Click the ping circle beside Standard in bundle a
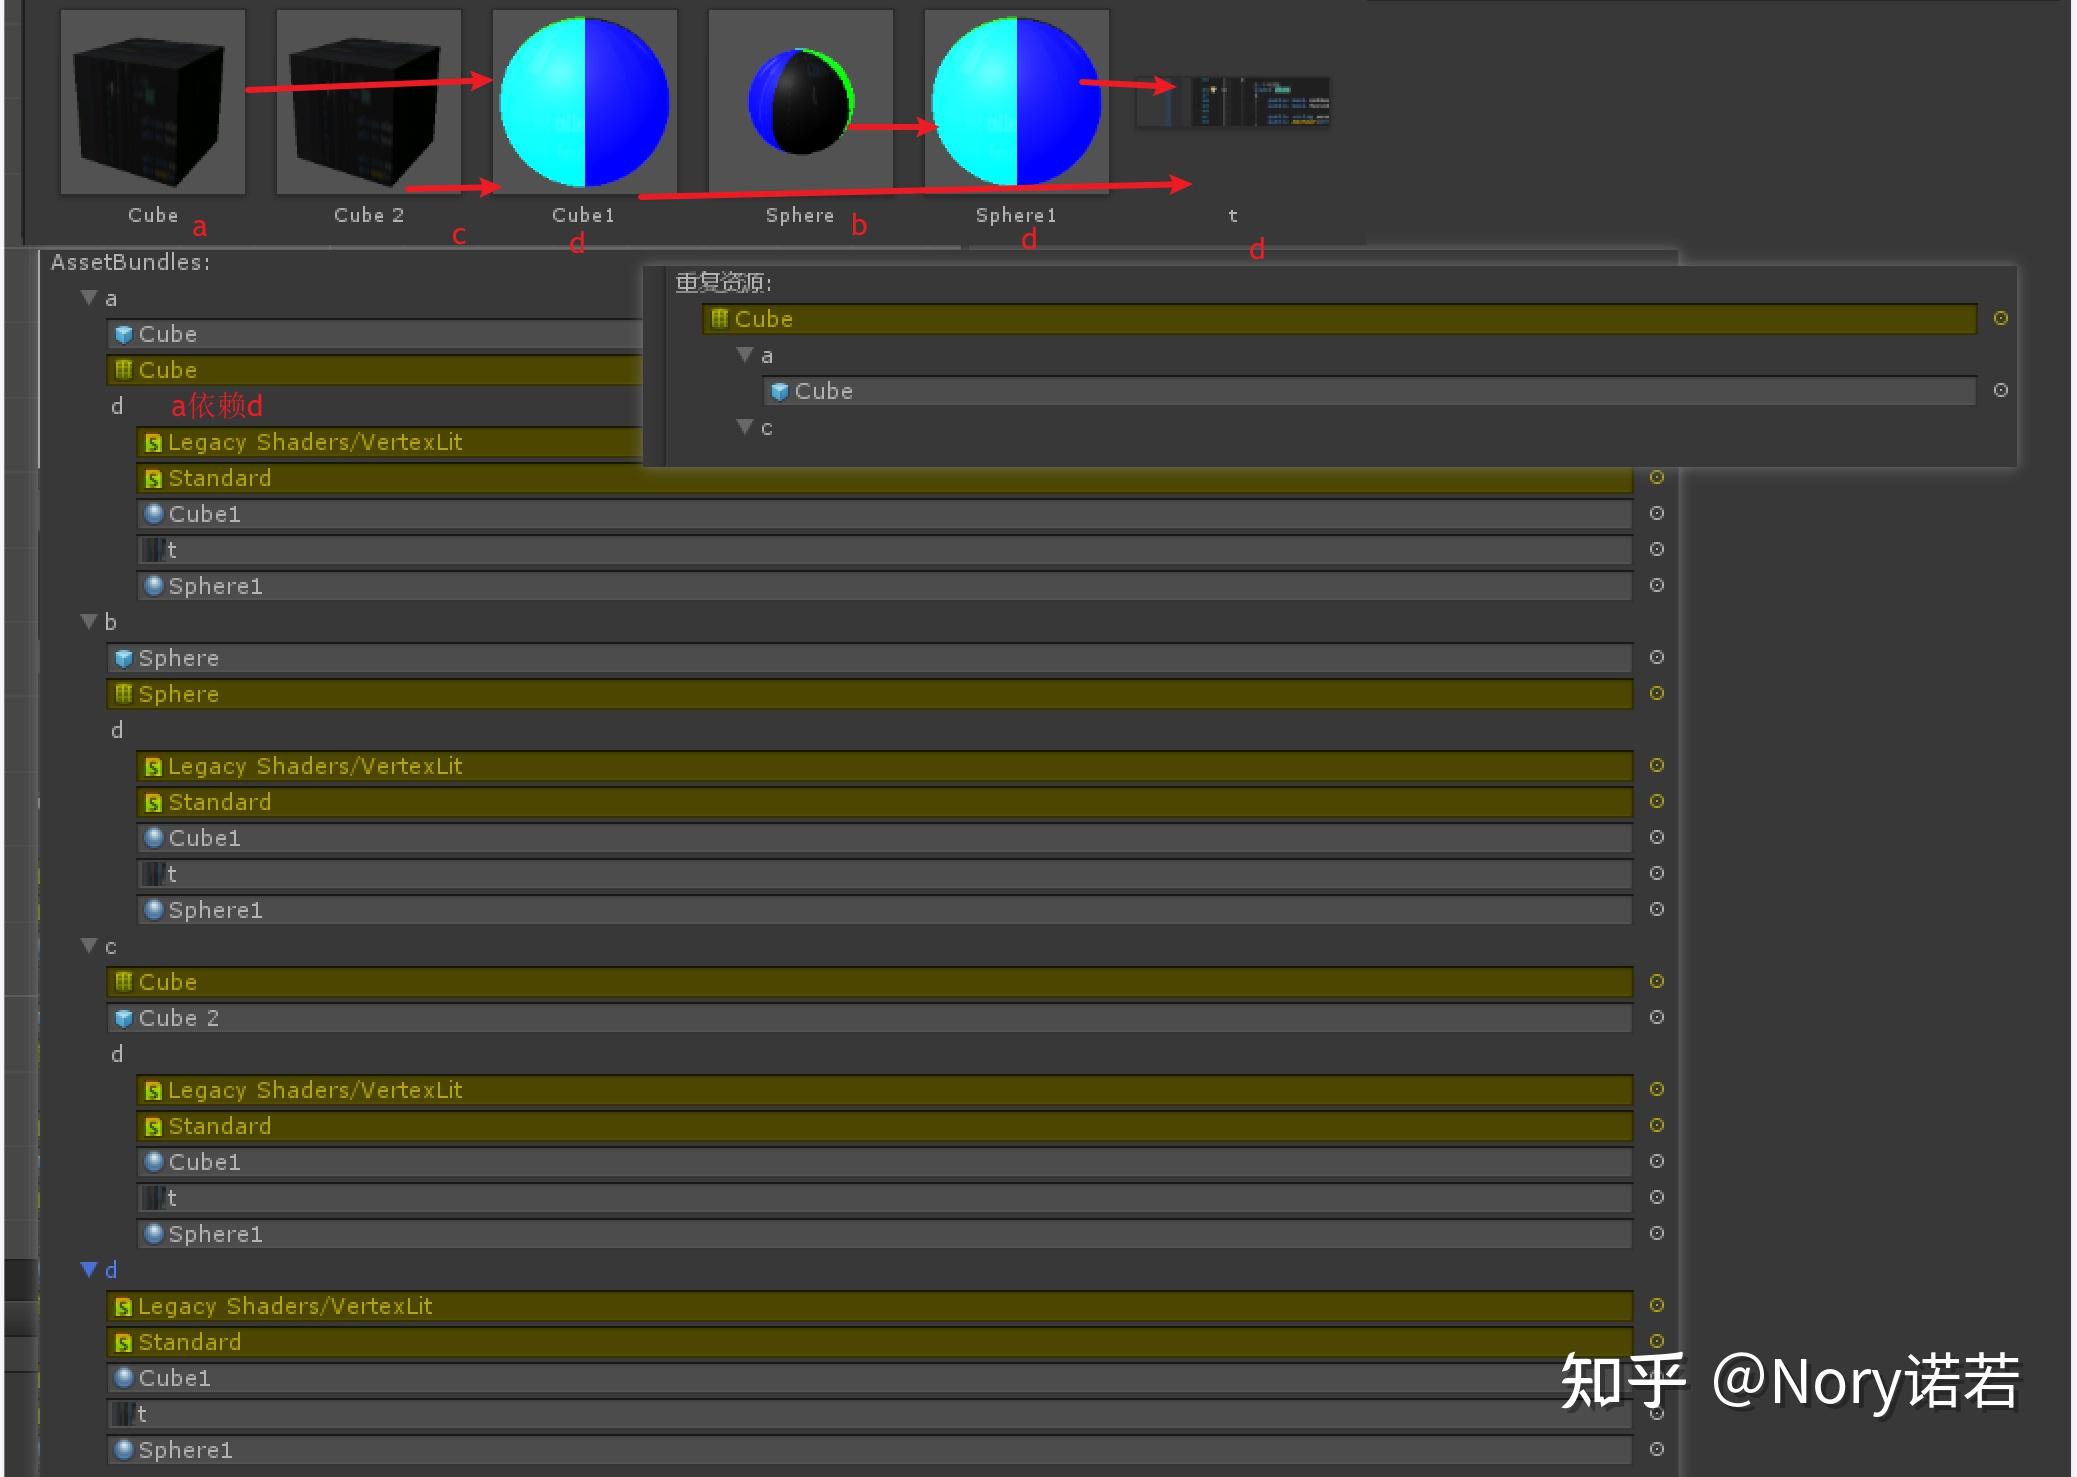The height and width of the screenshot is (1477, 2077). point(1655,477)
